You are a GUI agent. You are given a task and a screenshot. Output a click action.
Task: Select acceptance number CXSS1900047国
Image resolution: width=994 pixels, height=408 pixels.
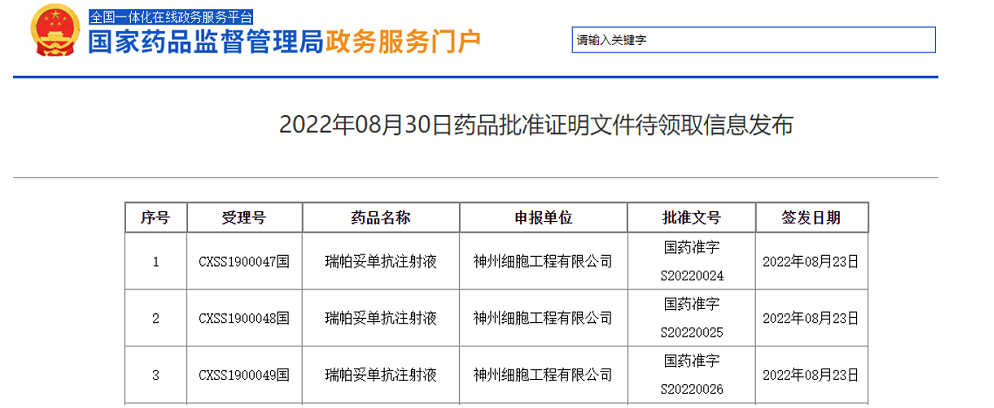[x=244, y=262]
